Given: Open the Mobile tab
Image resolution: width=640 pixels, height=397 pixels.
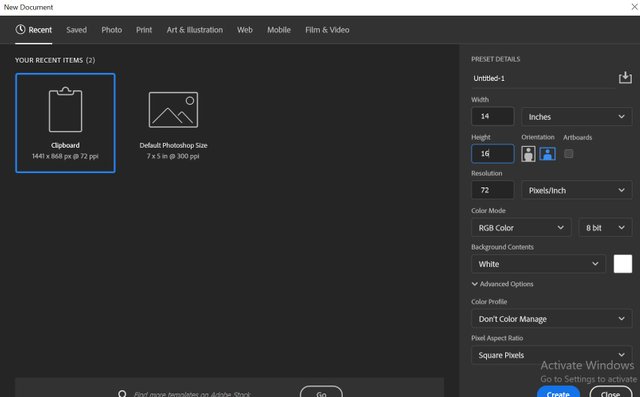Looking at the screenshot, I should click(x=279, y=30).
